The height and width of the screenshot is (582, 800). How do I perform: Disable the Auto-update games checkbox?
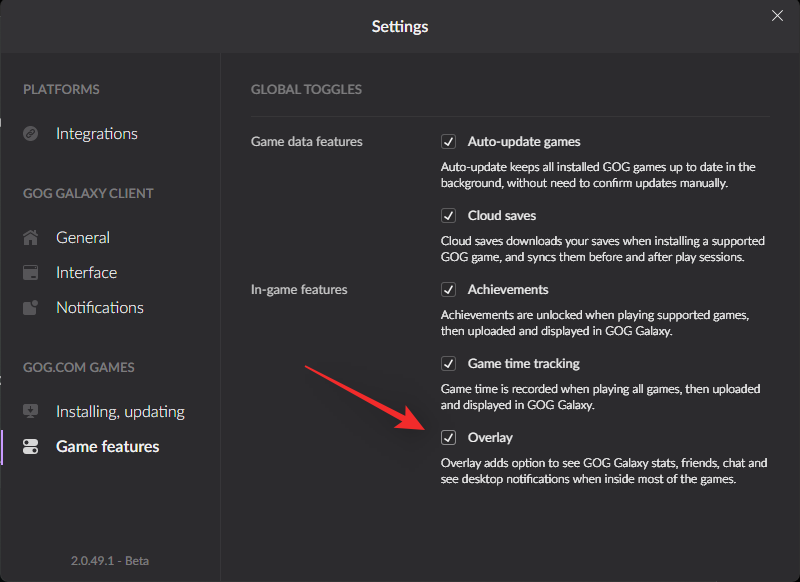pos(449,142)
